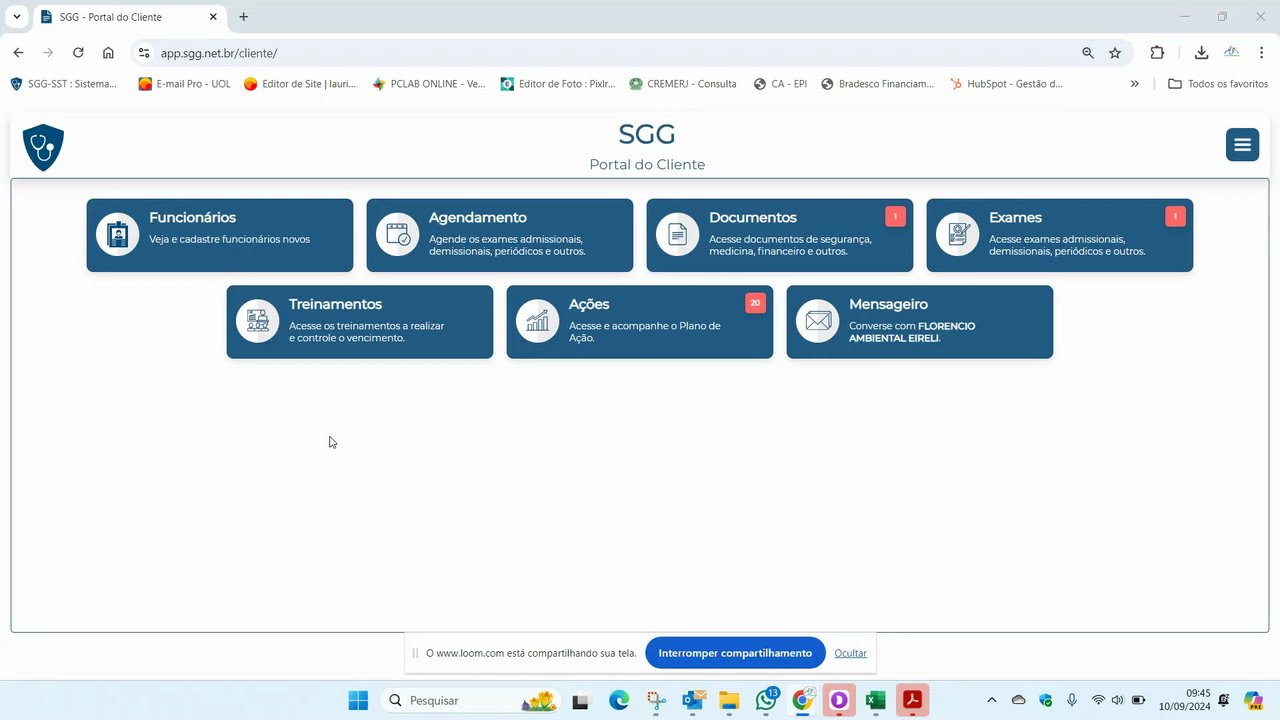Open the Mensageiro envelope icon
The image size is (1280, 720).
(x=818, y=321)
